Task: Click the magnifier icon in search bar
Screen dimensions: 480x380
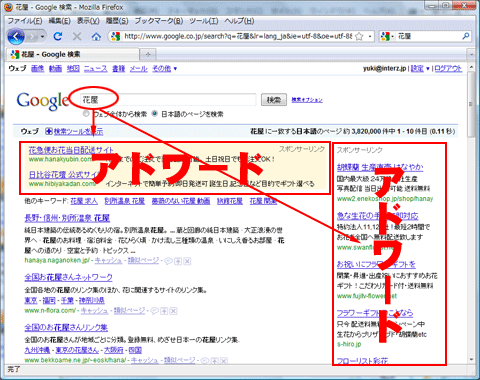Action: pyautogui.click(x=466, y=36)
